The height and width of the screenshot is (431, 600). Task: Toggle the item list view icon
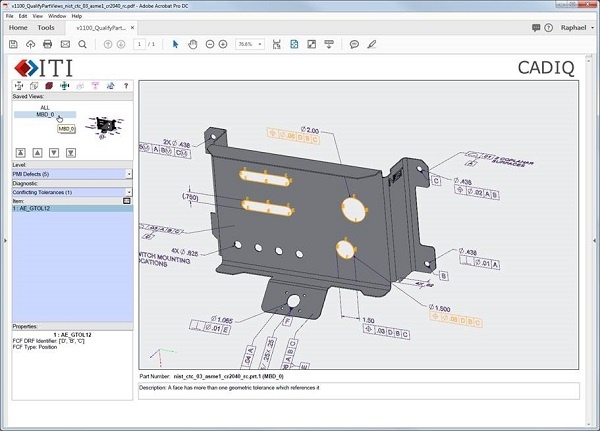coord(127,201)
